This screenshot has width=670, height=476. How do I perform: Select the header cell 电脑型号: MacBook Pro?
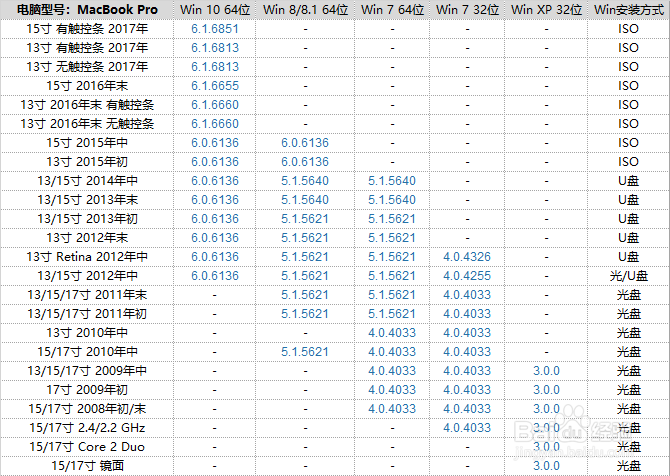[87, 10]
